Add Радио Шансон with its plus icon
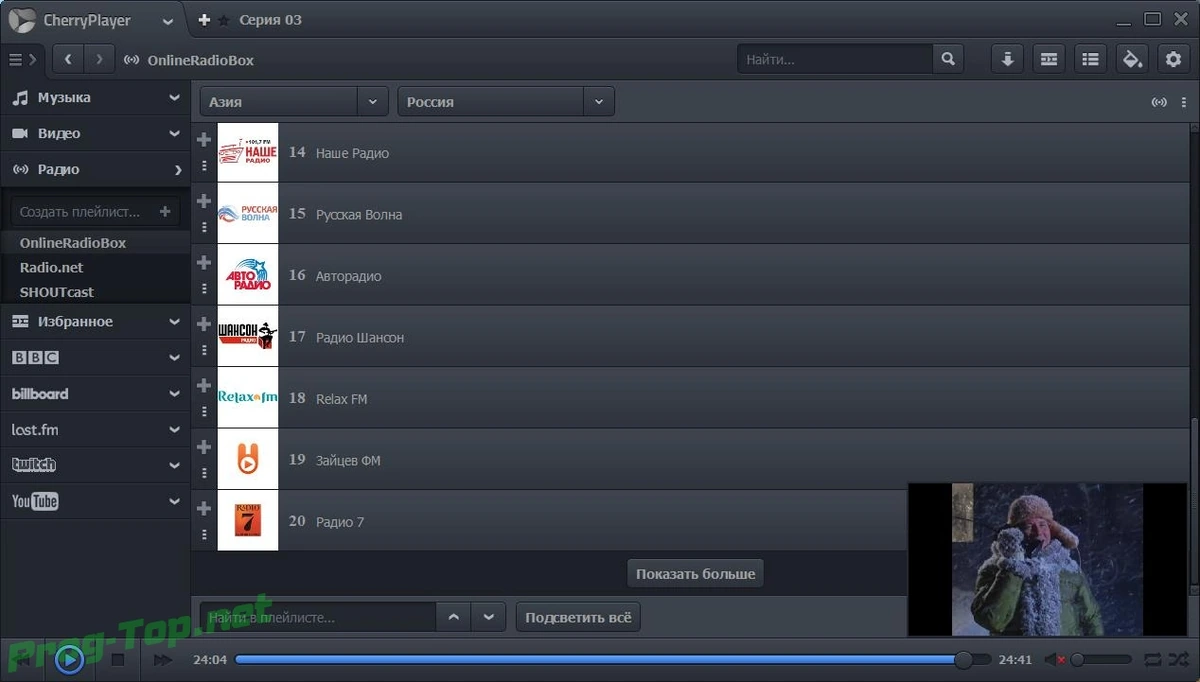 coord(204,324)
